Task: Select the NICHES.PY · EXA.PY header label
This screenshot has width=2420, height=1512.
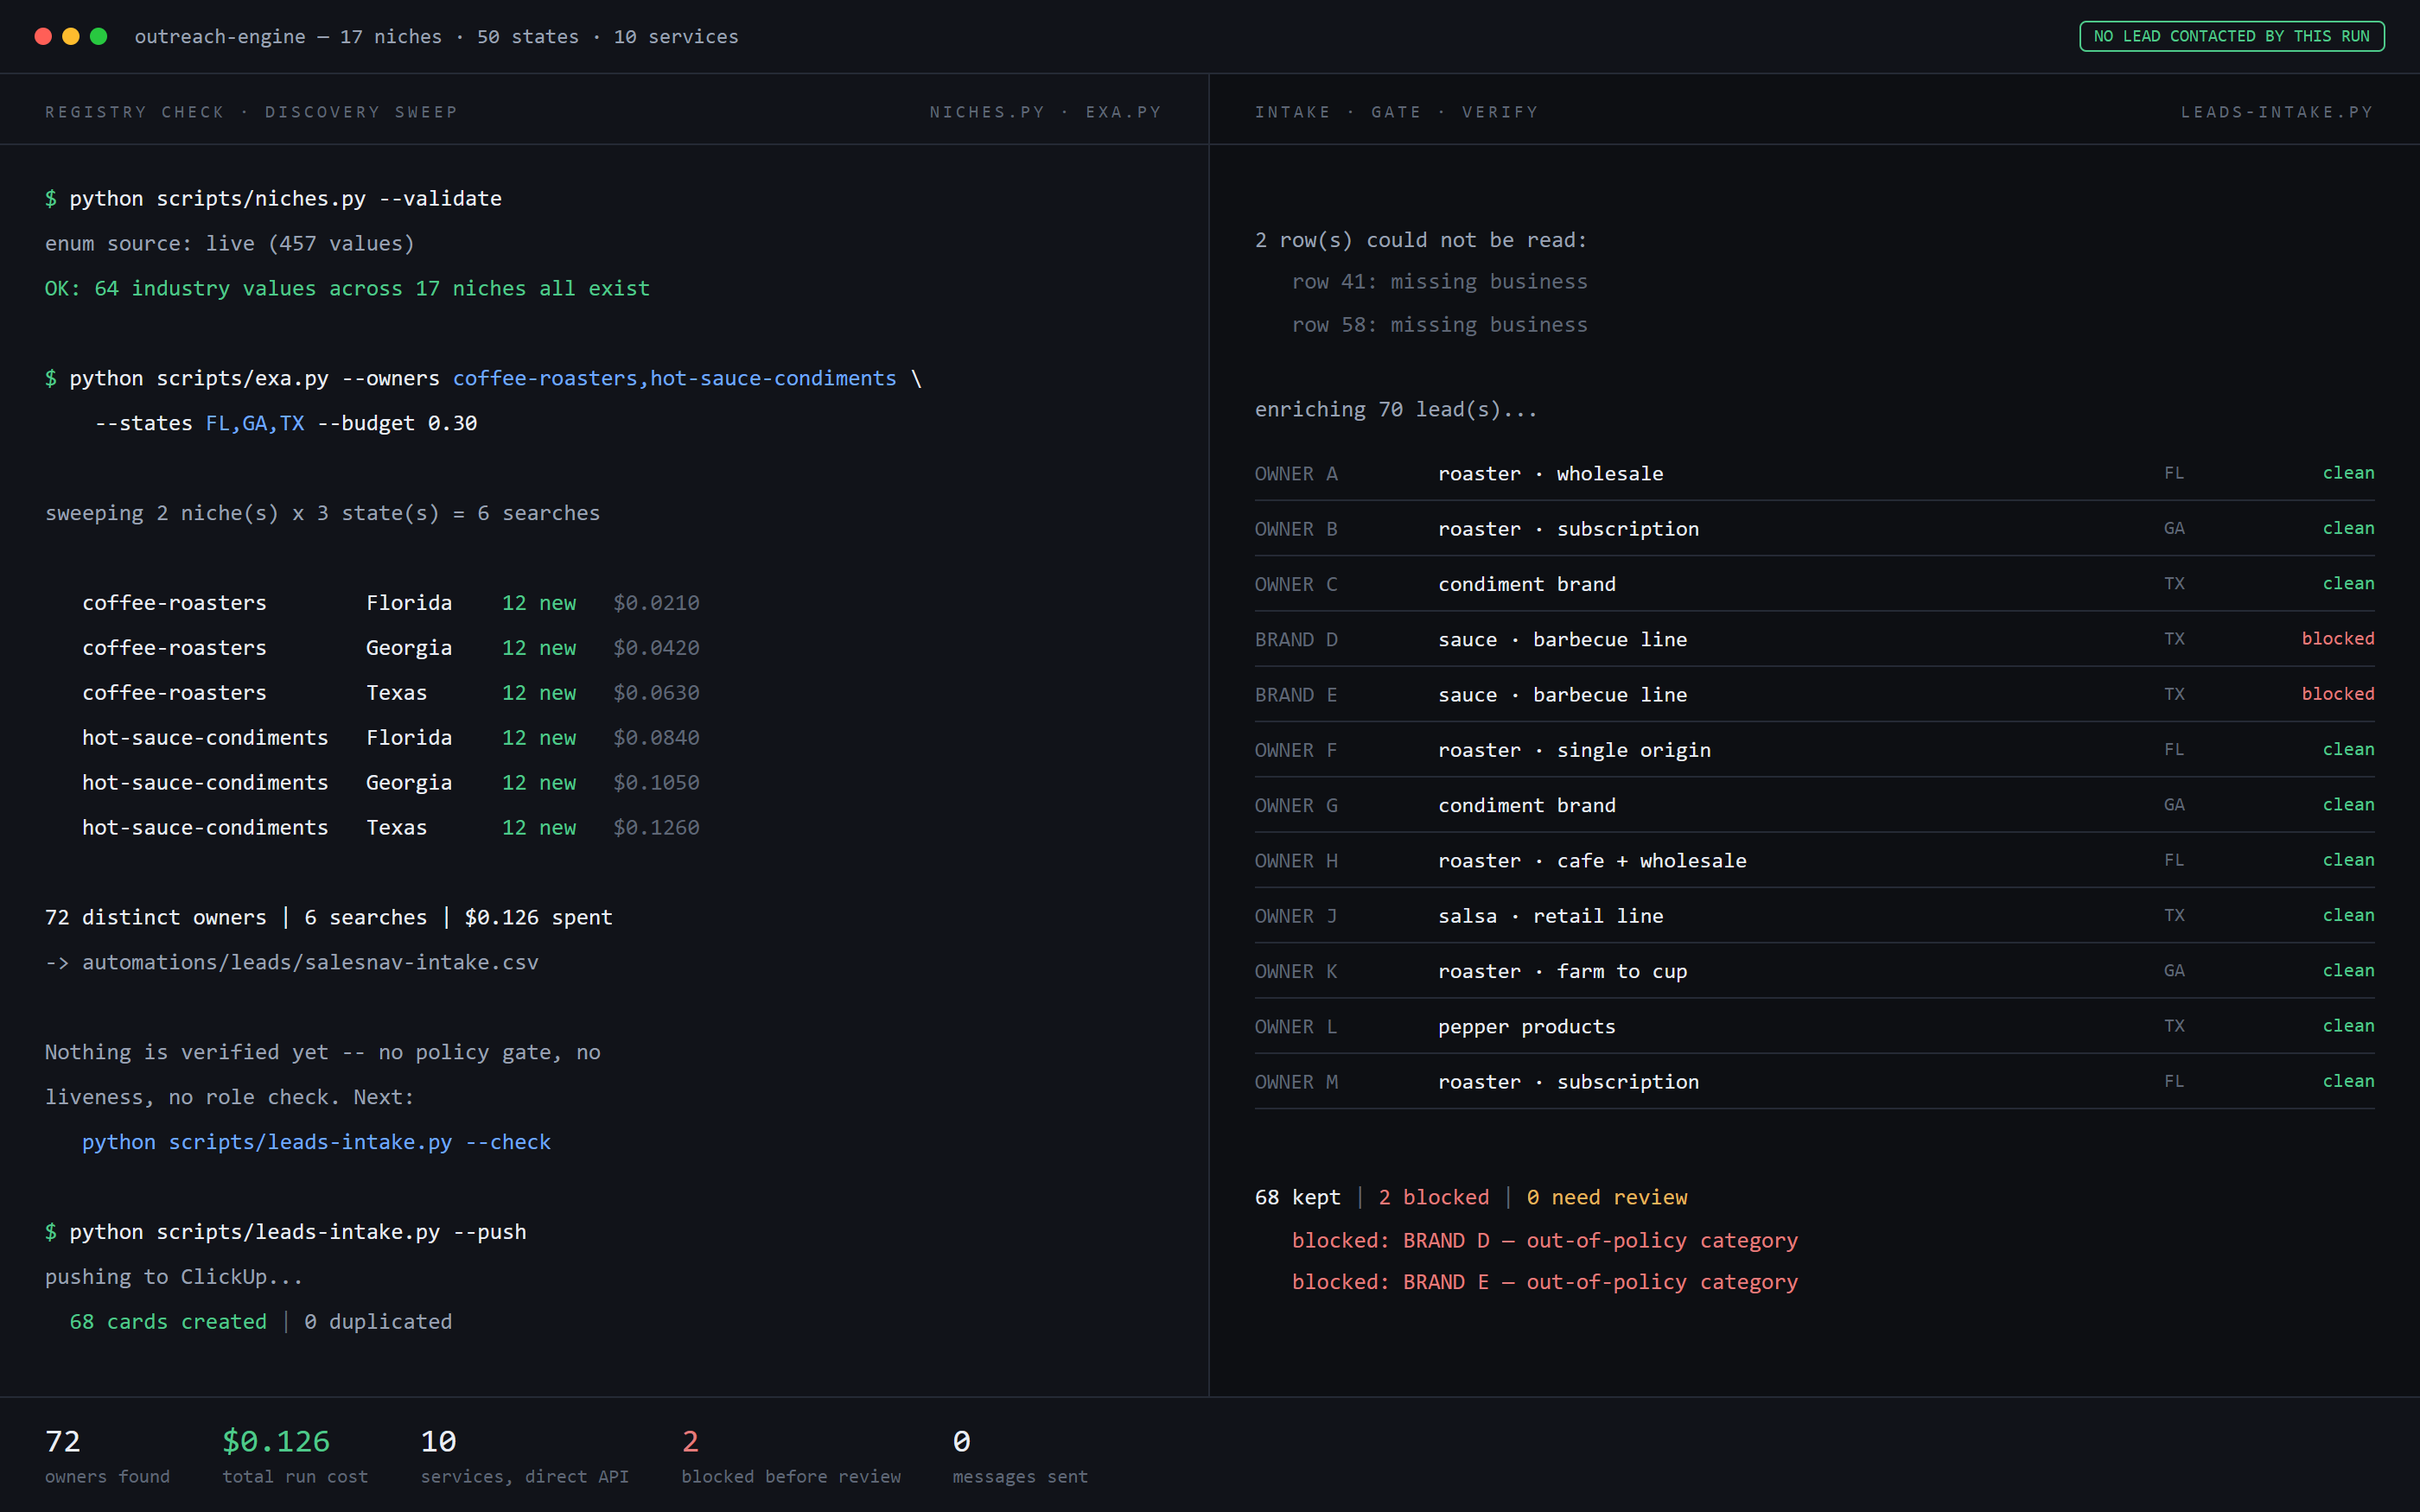Action: click(x=1045, y=112)
